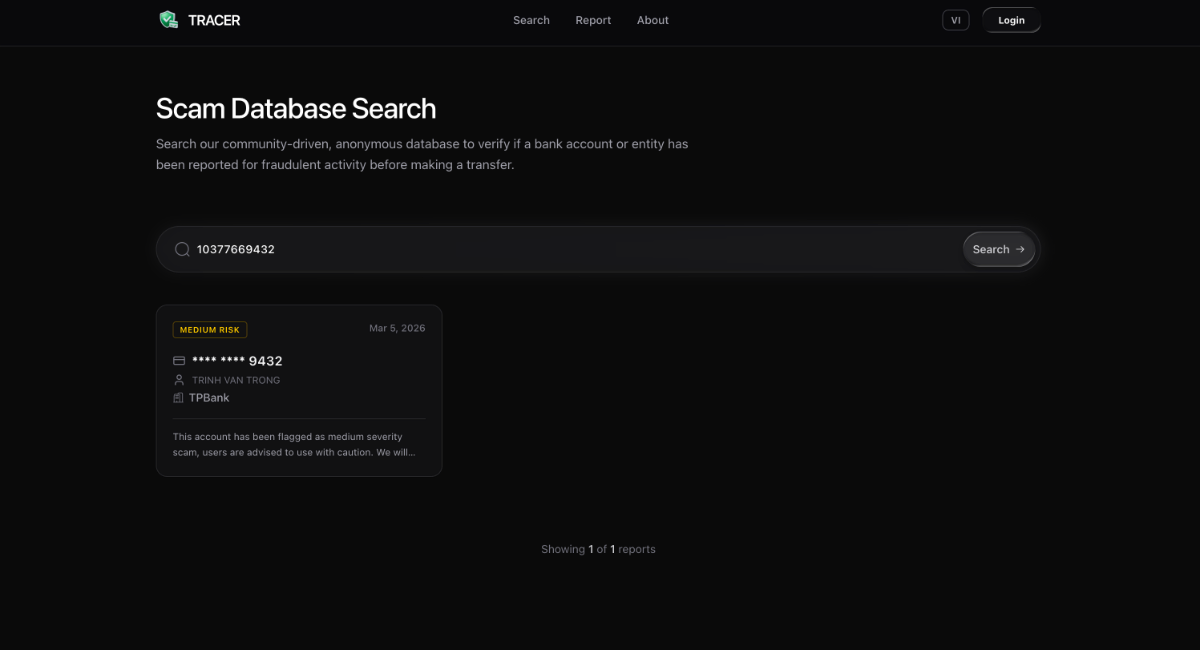Screen dimensions: 1200x650
Task: Click the Mar 5, 2026 report date
Action: (397, 328)
